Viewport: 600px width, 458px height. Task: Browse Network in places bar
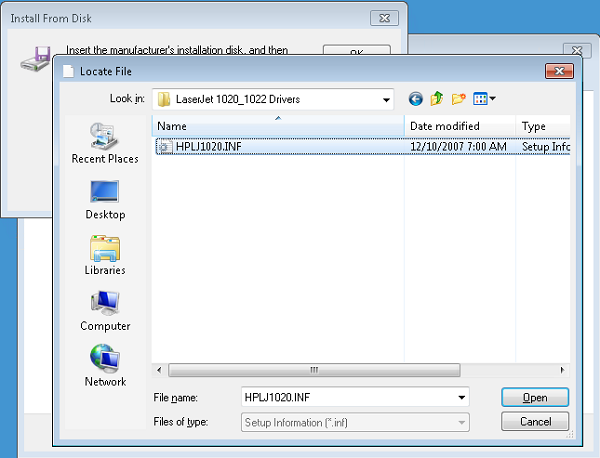click(x=105, y=367)
